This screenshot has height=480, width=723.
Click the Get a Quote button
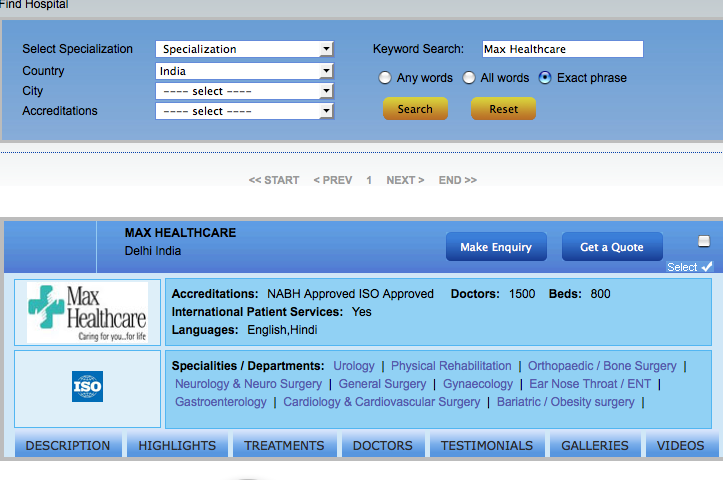coord(612,247)
